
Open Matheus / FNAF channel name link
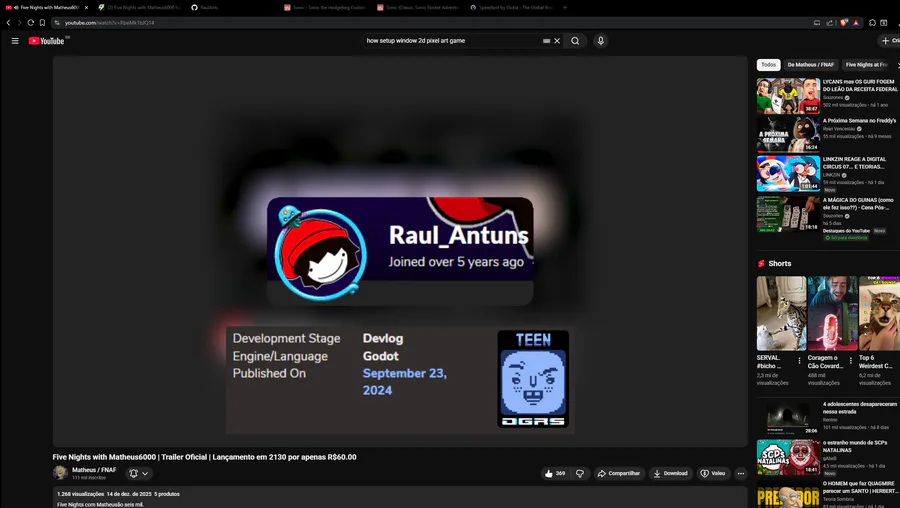click(94, 470)
